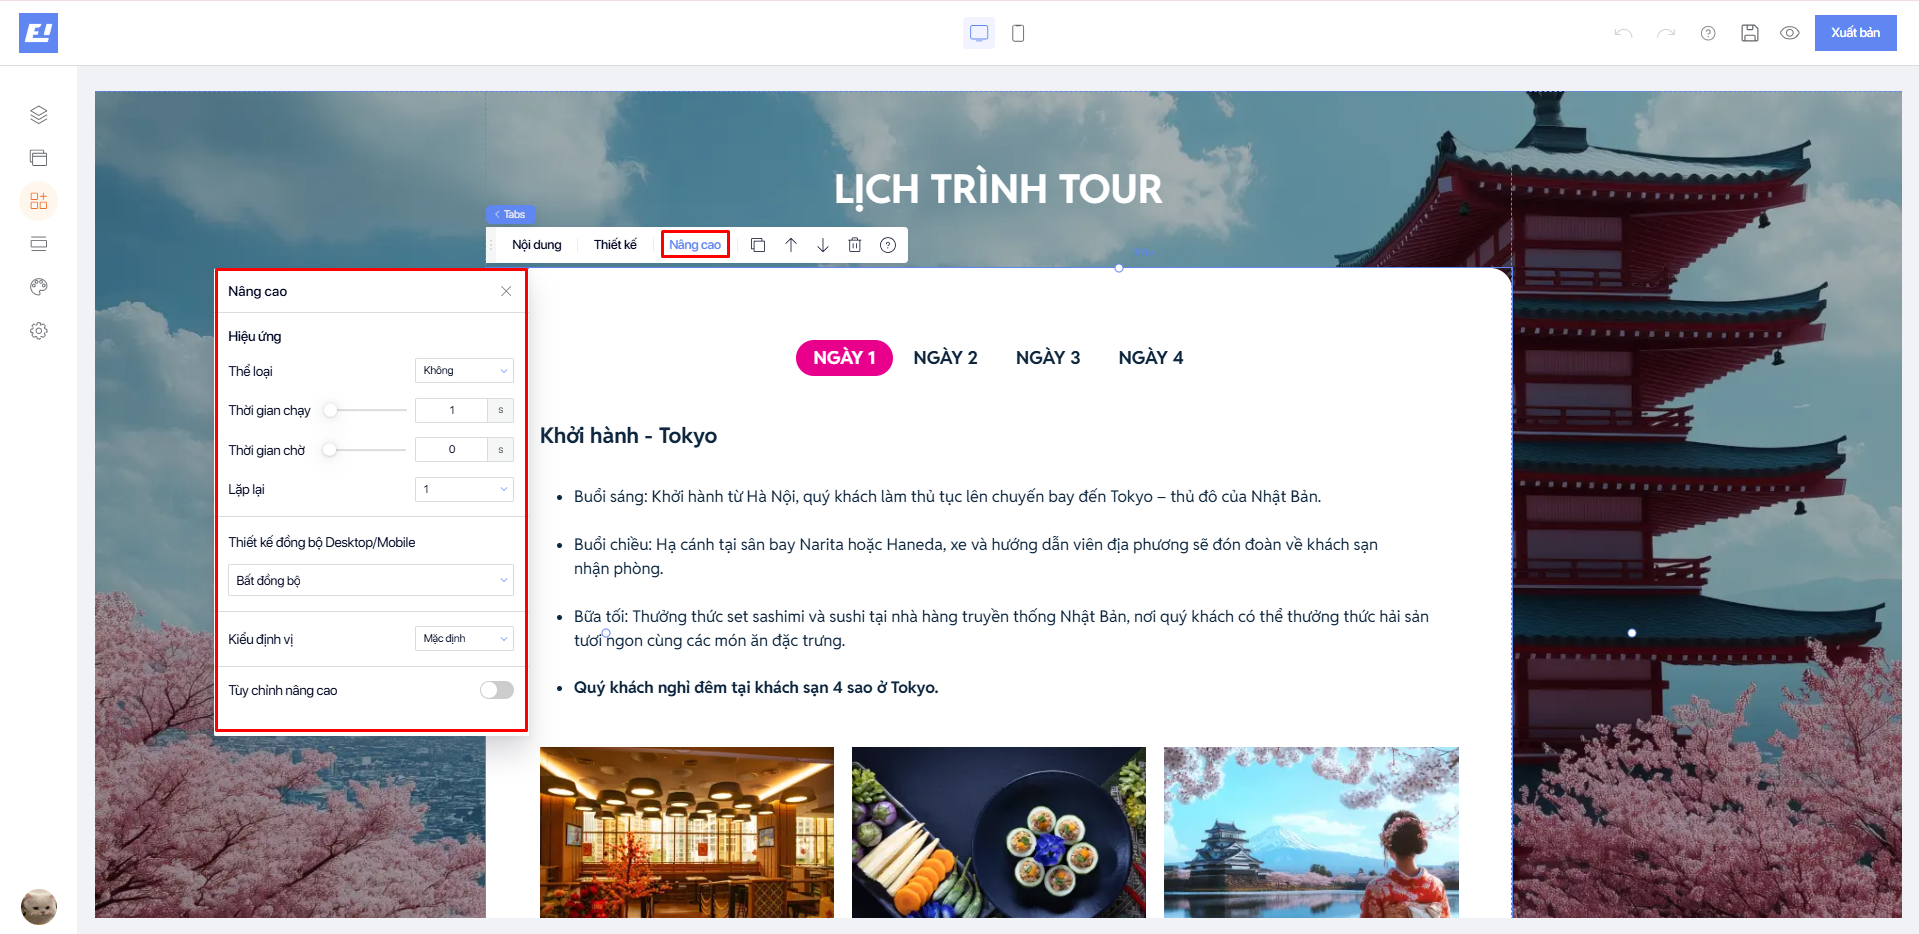The image size is (1919, 934).
Task: Click the Thời gian chờ value field
Action: coord(452,450)
